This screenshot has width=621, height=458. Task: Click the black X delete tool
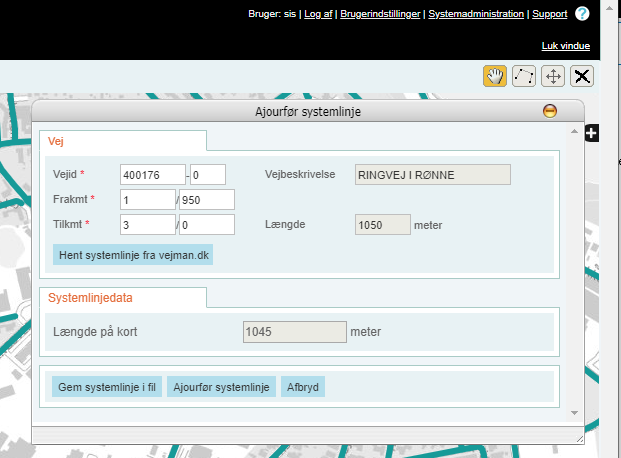582,76
